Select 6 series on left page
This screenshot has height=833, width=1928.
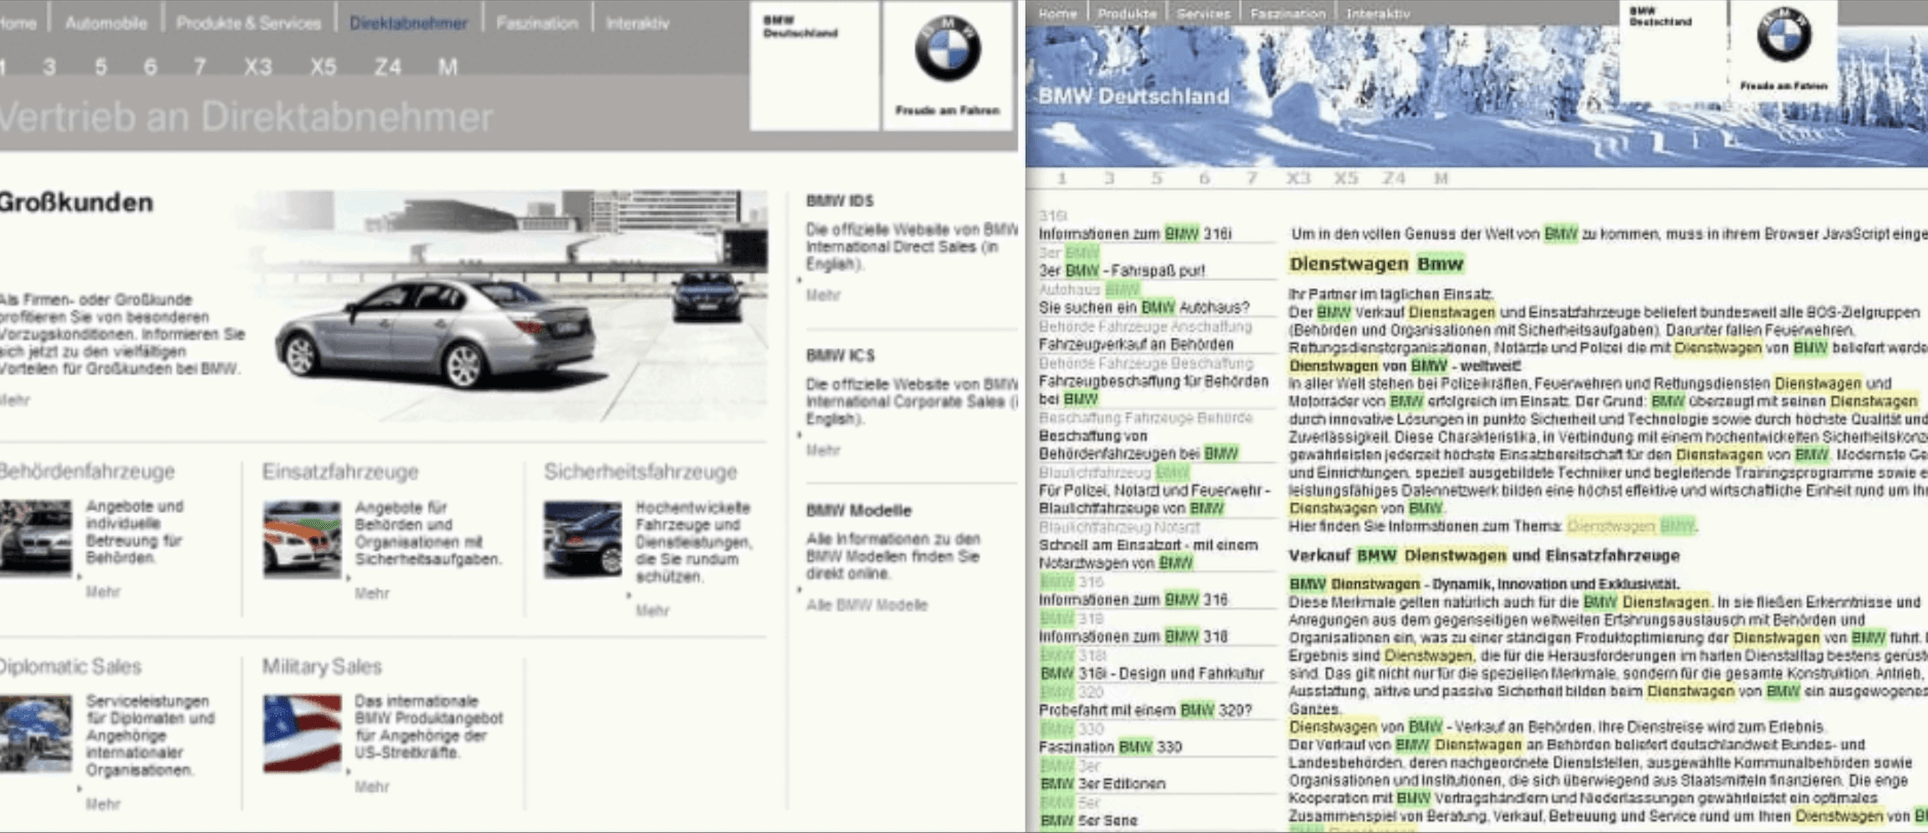[150, 67]
